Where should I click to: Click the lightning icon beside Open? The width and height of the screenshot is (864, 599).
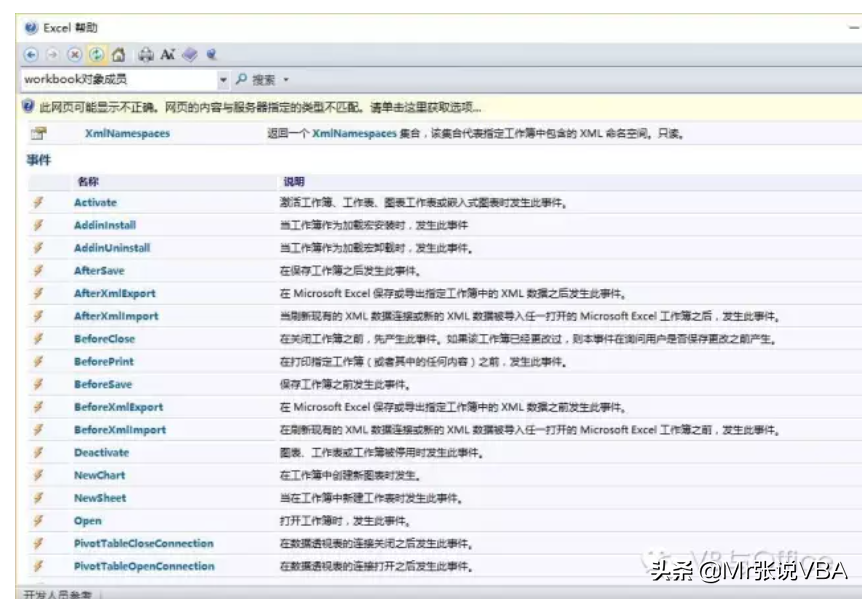37,520
